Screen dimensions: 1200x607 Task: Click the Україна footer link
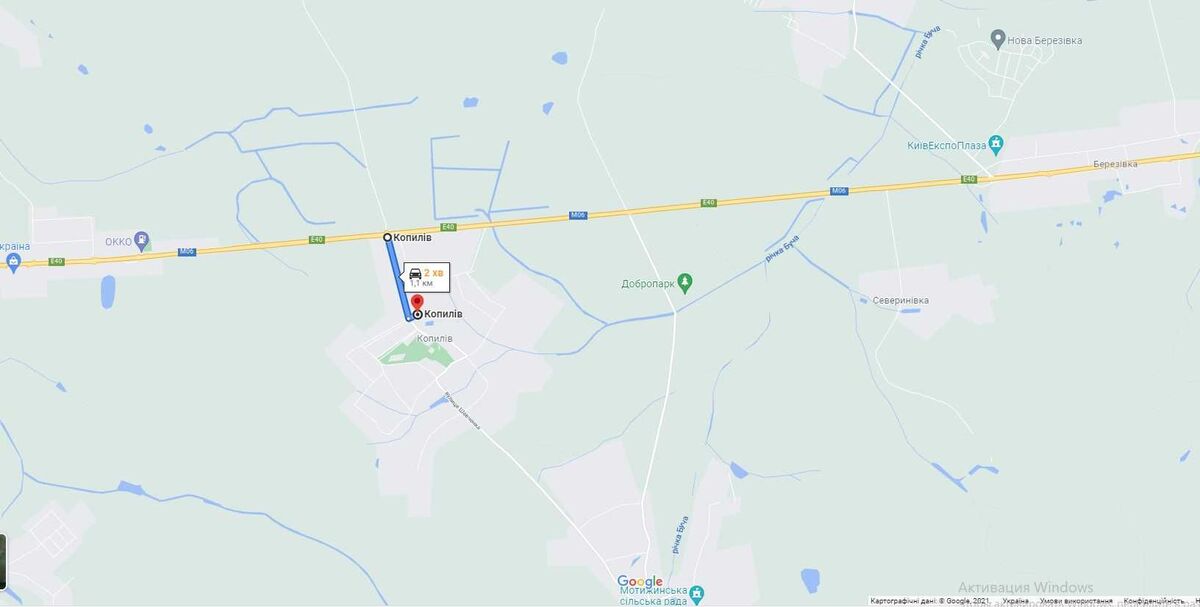1015,601
